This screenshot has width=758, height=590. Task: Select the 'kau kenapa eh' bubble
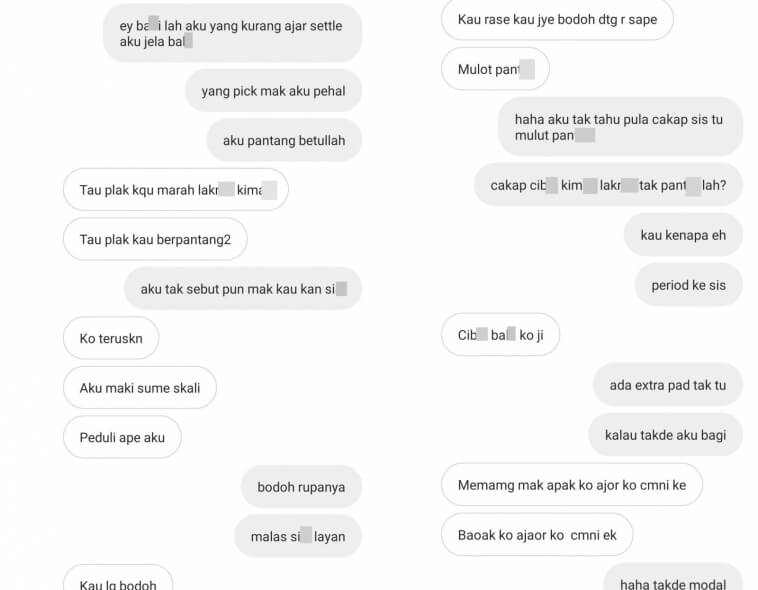684,235
